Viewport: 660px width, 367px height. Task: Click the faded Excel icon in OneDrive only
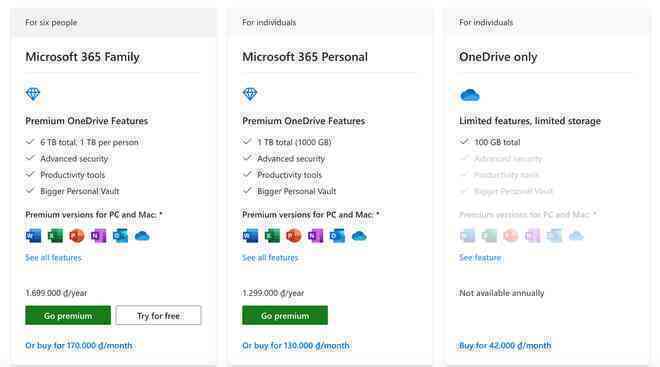489,236
